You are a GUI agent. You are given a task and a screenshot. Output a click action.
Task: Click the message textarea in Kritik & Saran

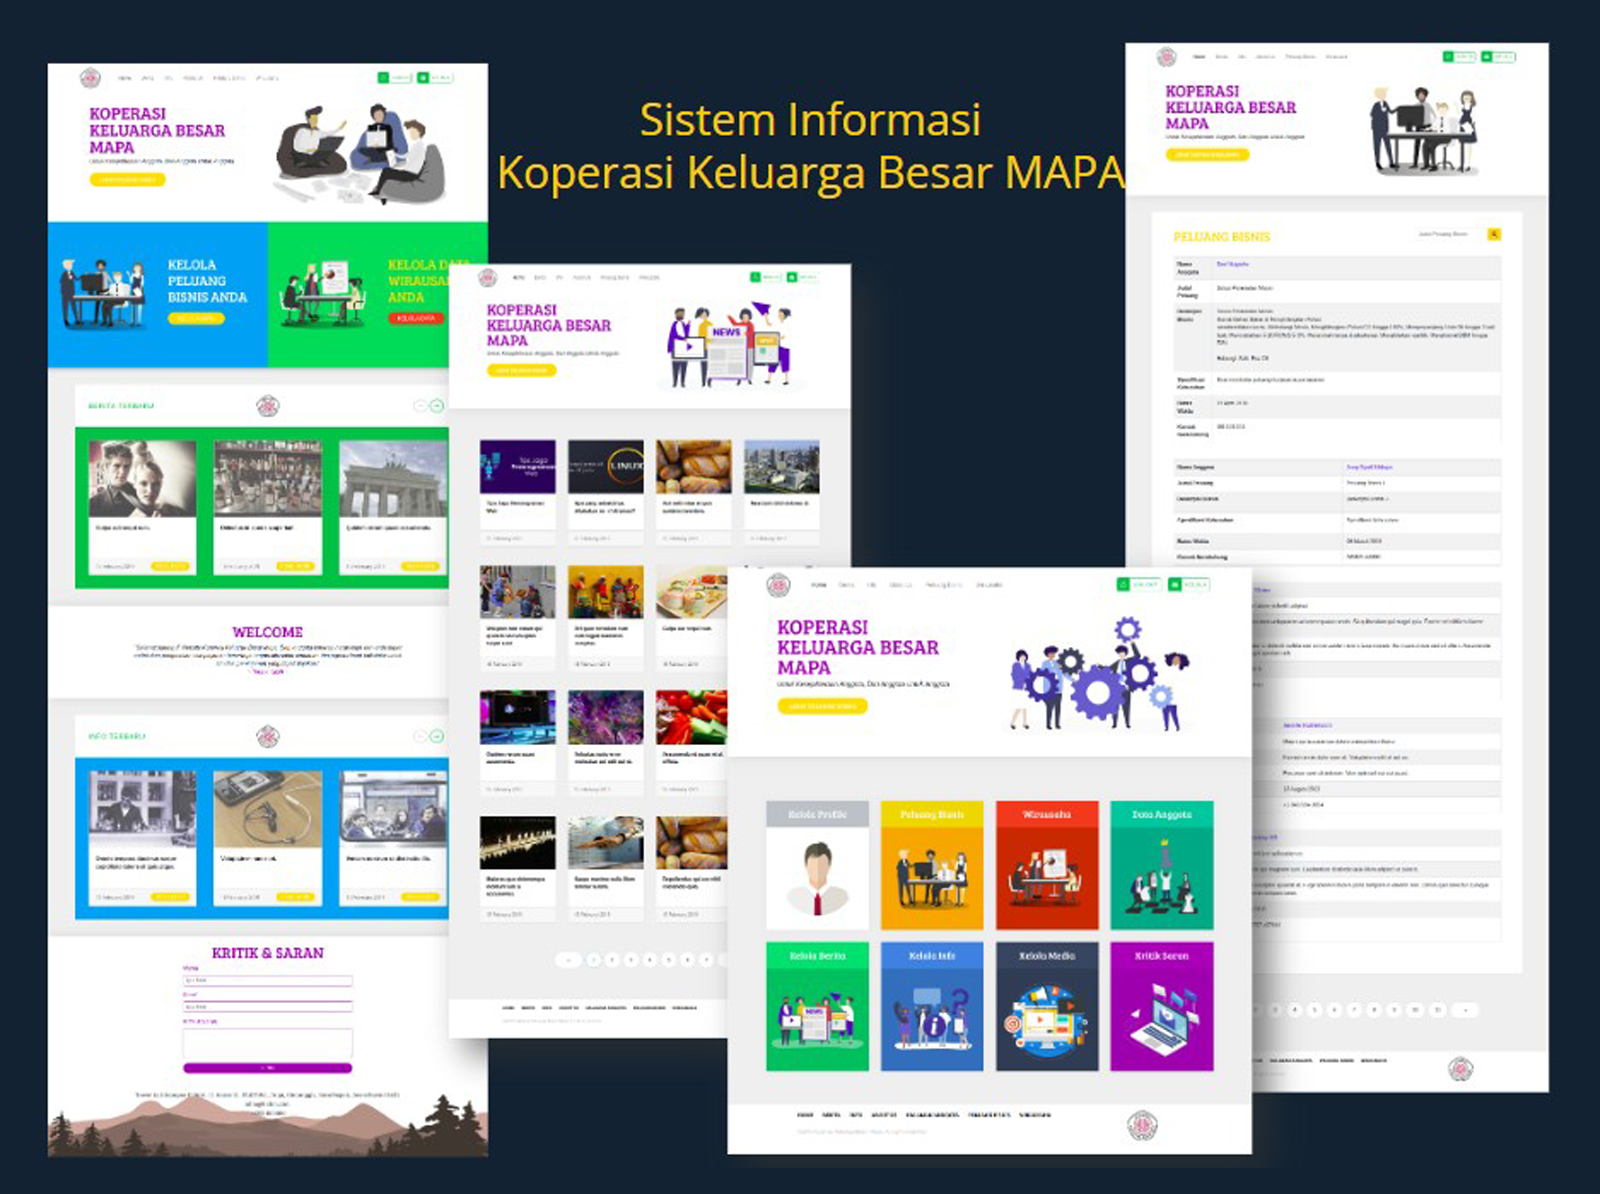point(267,1043)
